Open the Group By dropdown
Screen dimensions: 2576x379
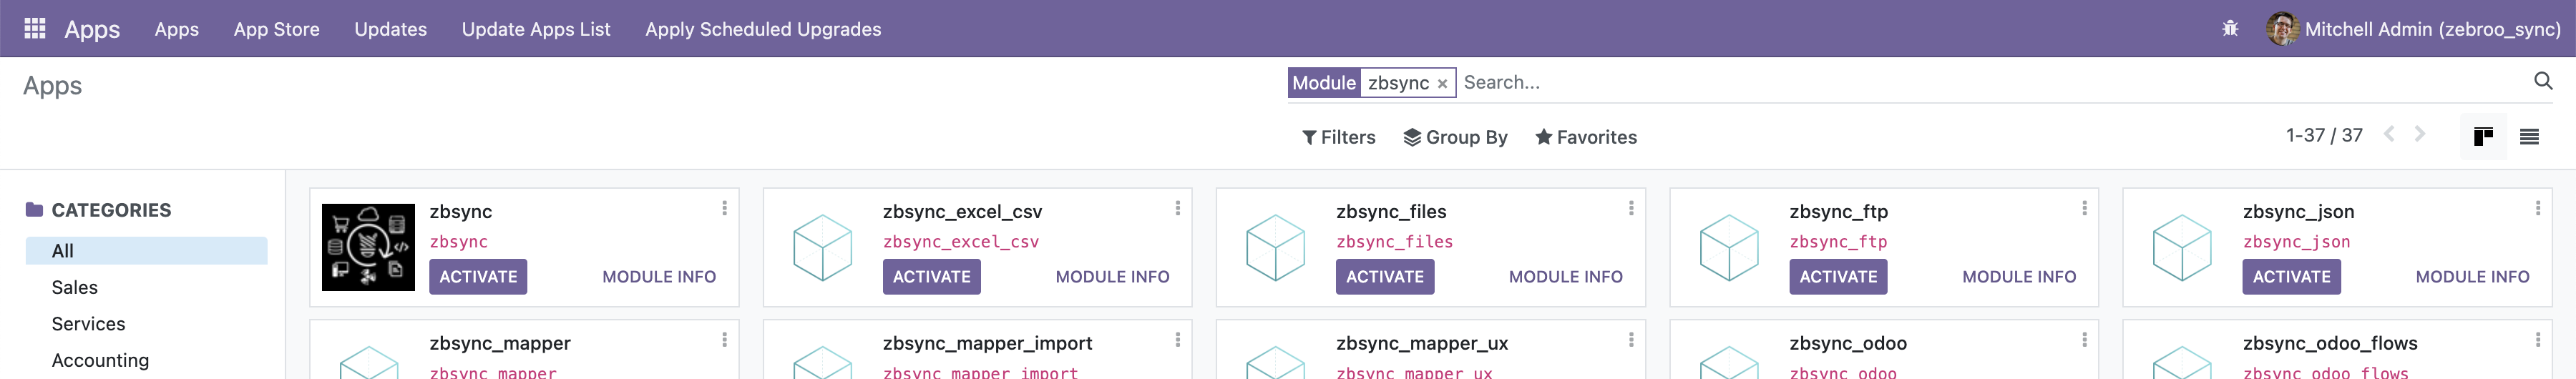(x=1455, y=138)
